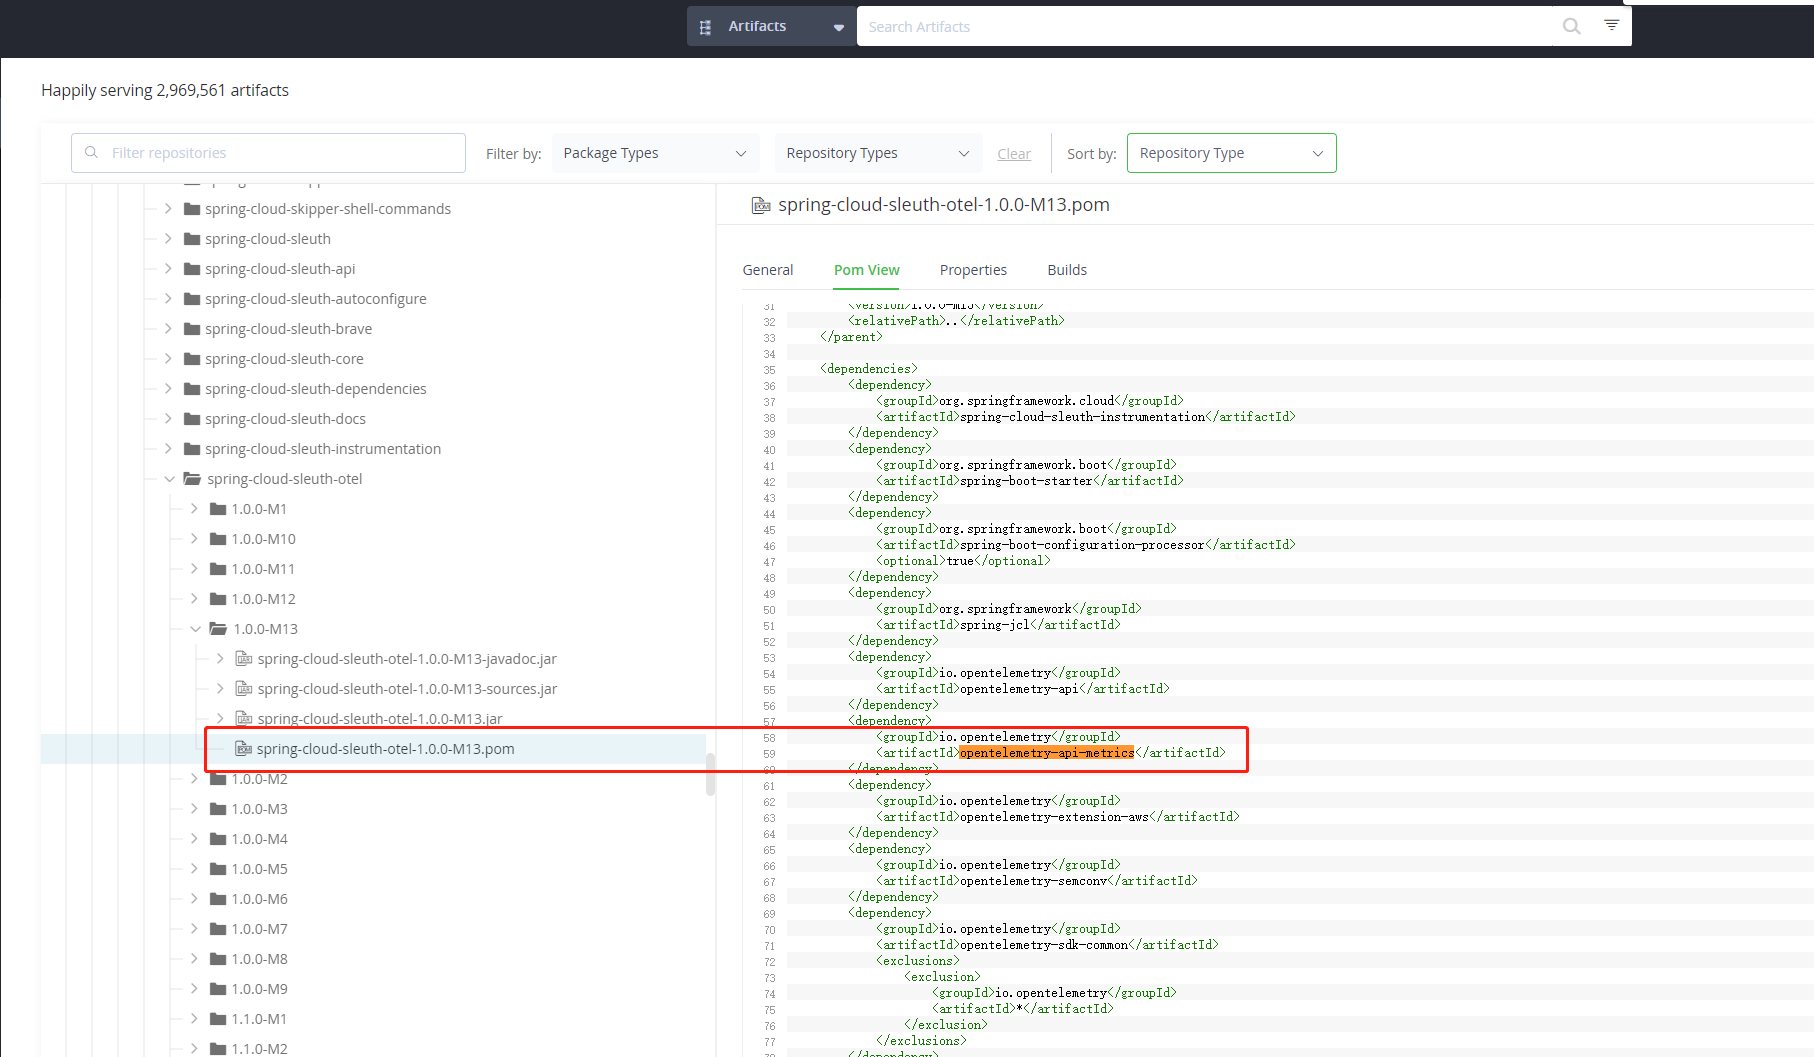Click the Clear link next to filters
Image resolution: width=1814 pixels, height=1057 pixels.
coord(1013,153)
